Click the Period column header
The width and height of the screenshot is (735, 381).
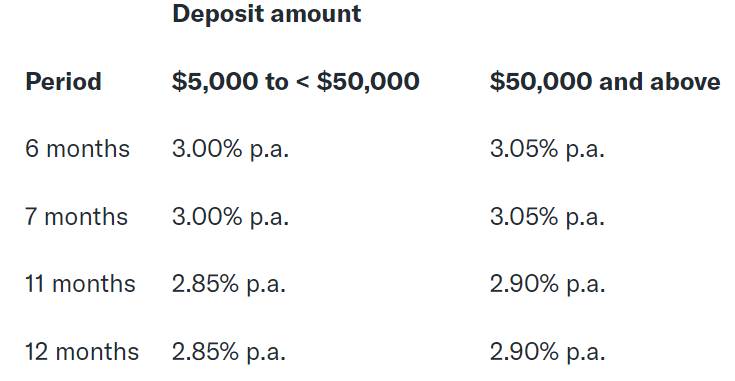[x=63, y=82]
